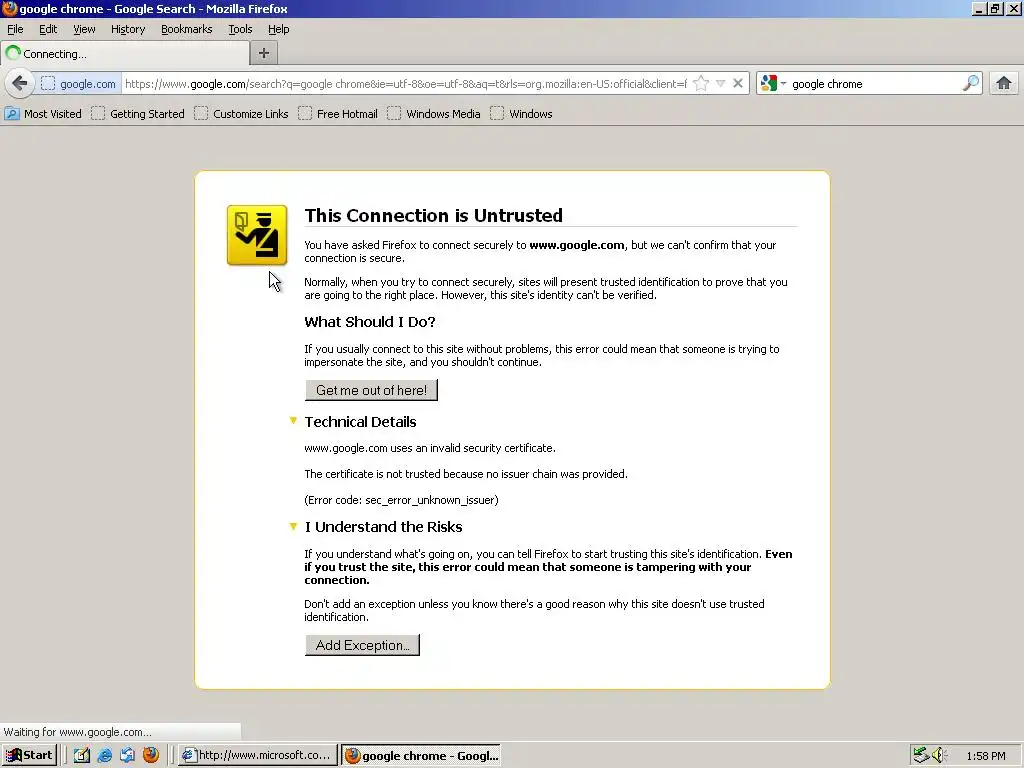Viewport: 1024px width, 768px height.
Task: Click the Waiting for www.google.com status text
Action: 78,732
